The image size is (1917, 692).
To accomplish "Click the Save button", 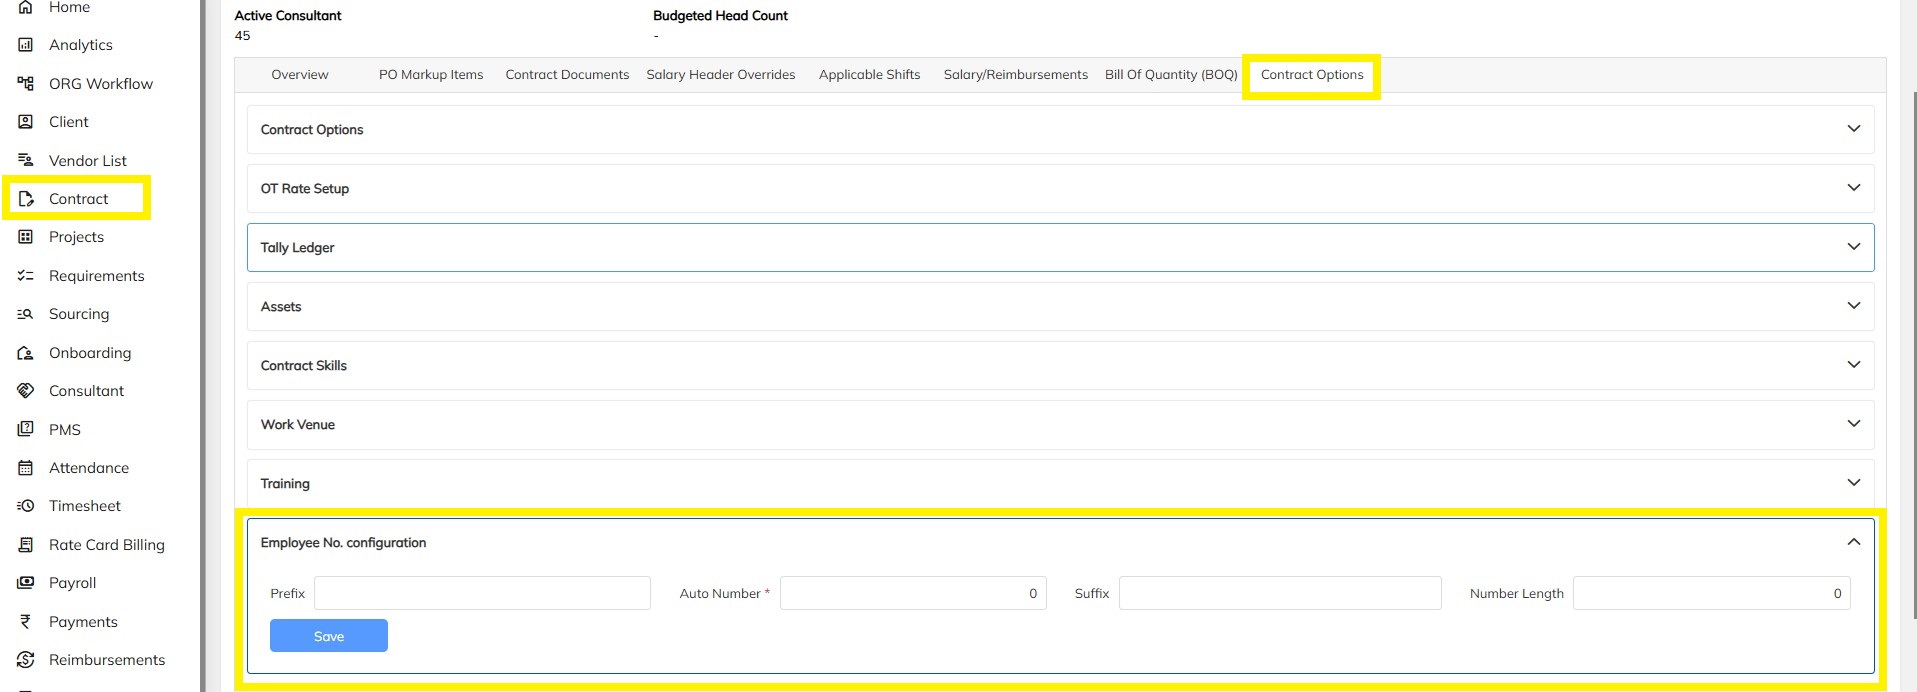I will pyautogui.click(x=329, y=636).
